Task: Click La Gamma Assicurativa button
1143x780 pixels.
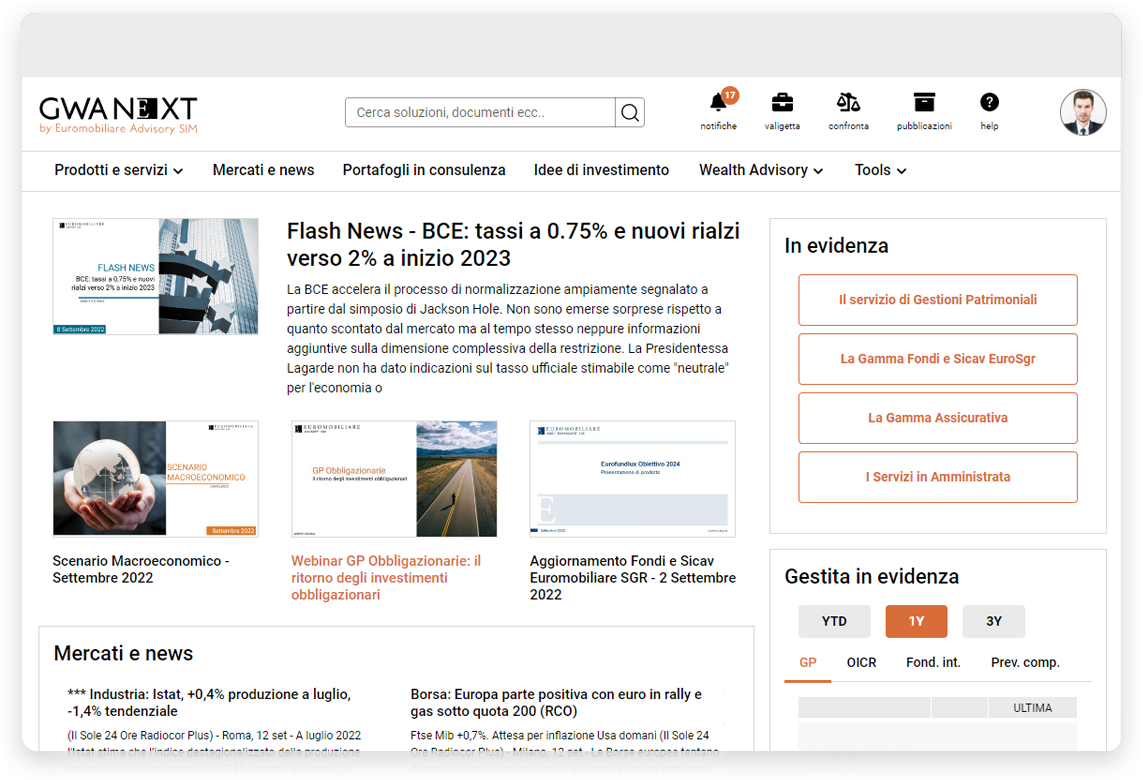Action: (x=937, y=418)
